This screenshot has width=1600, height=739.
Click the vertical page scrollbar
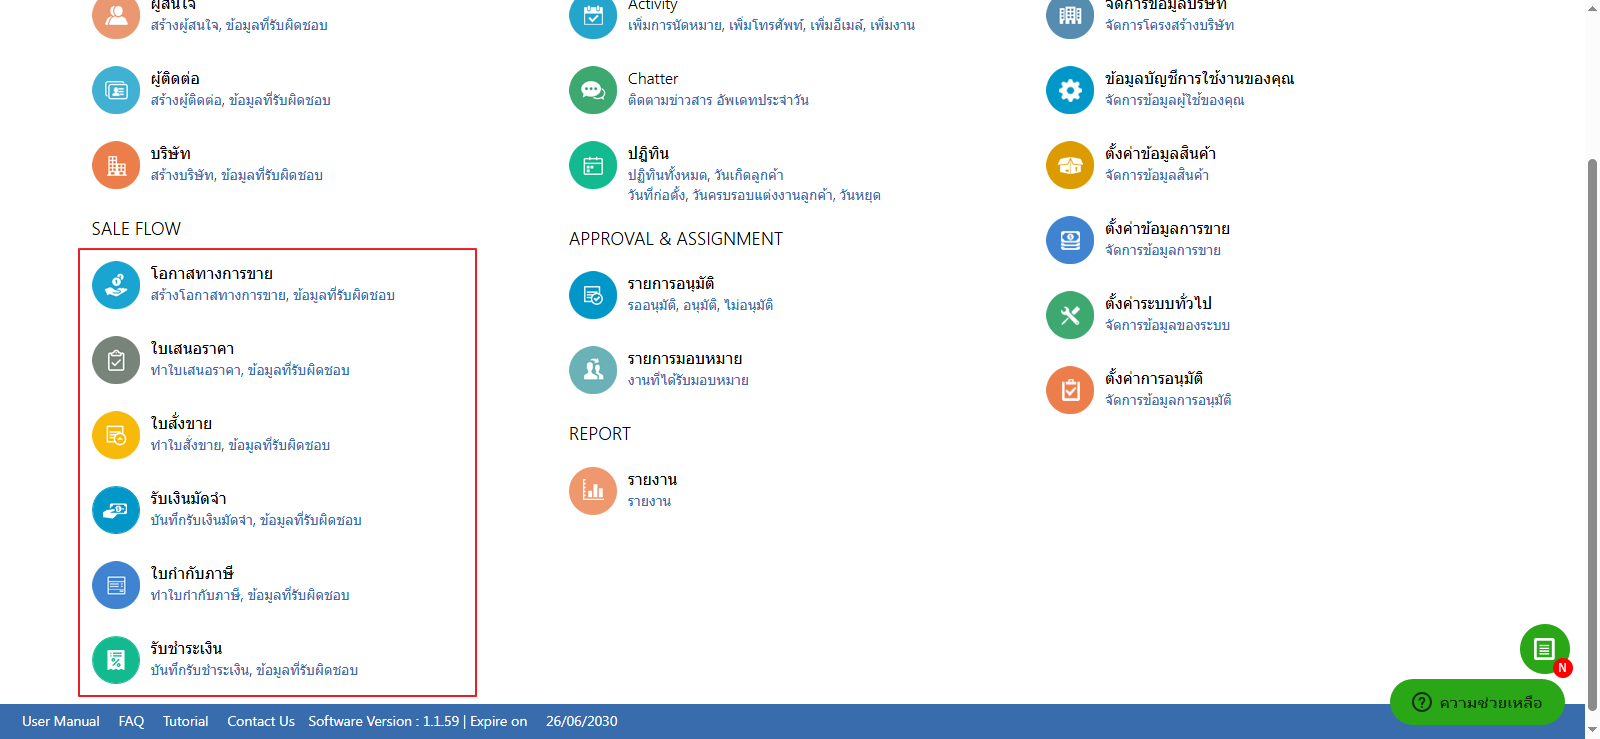[x=1592, y=400]
